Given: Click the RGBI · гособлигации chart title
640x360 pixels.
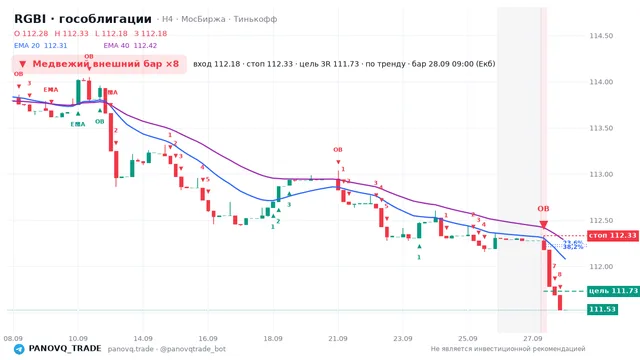Looking at the screenshot, I should (x=83, y=19).
